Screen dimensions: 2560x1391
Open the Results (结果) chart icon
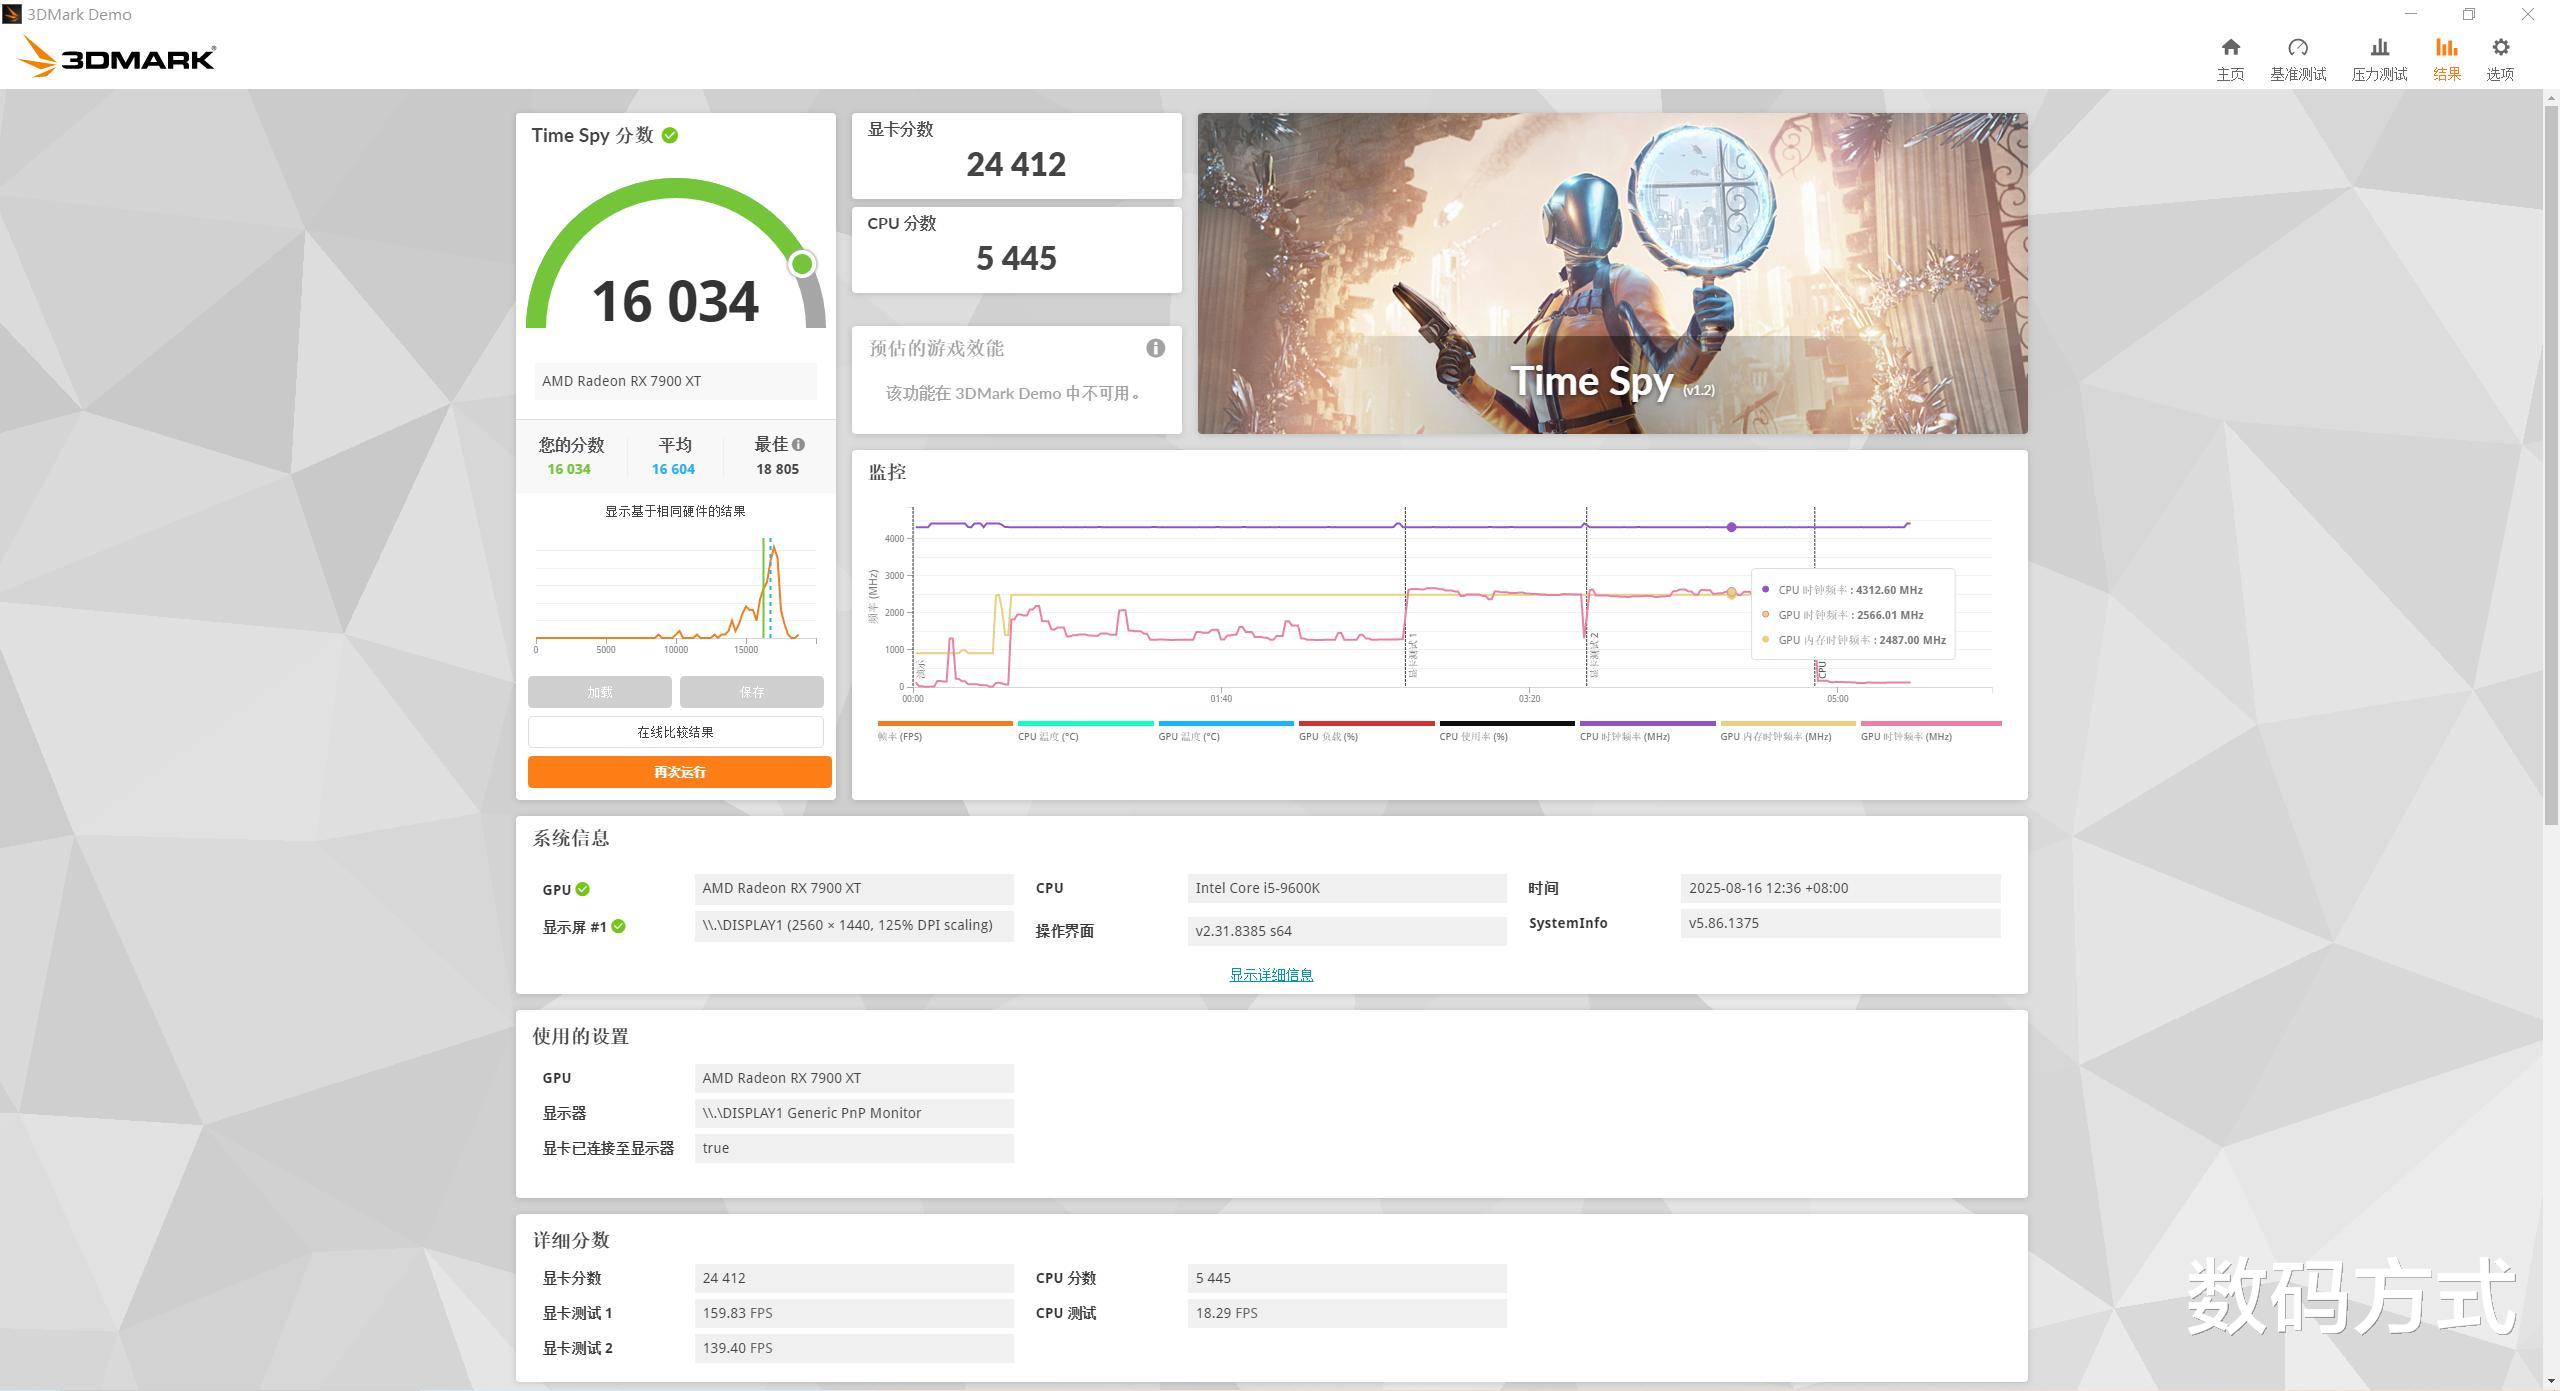[2446, 48]
